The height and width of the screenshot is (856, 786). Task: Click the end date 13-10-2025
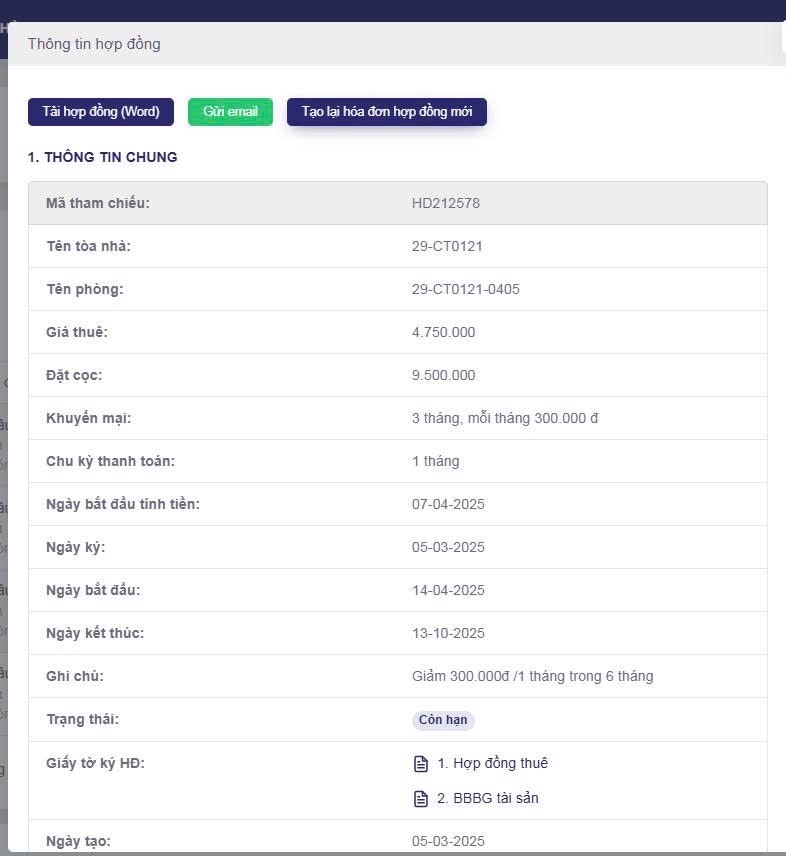point(448,633)
